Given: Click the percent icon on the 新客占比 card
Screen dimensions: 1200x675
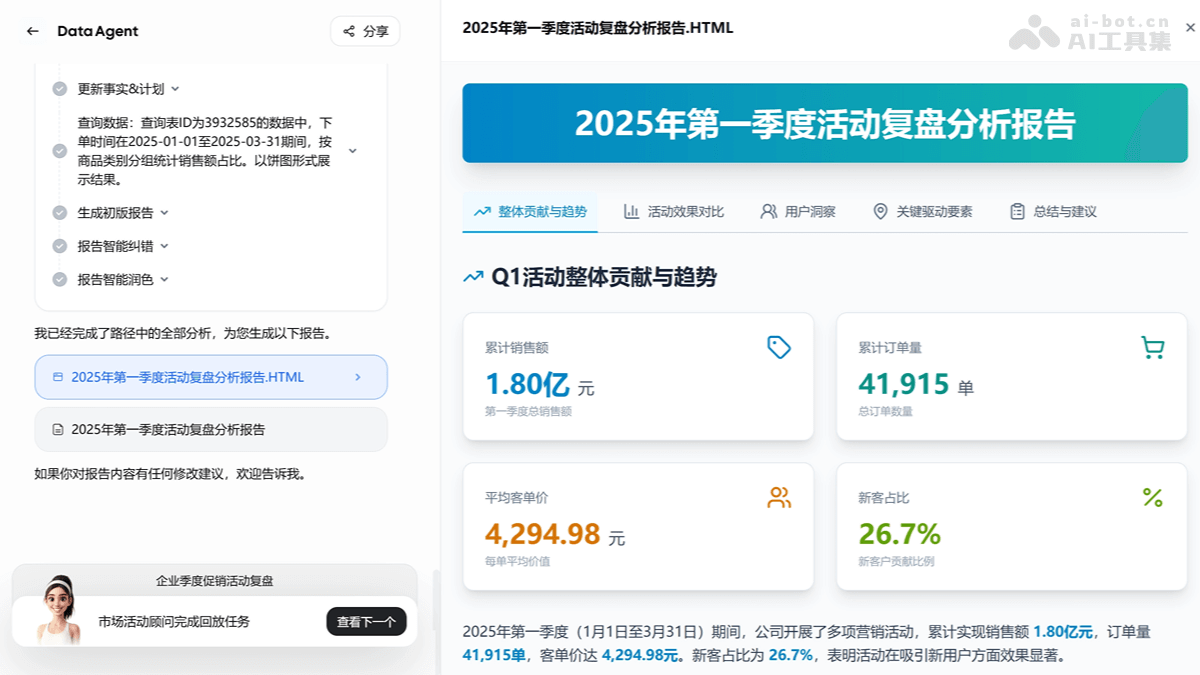Looking at the screenshot, I should pos(1153,496).
